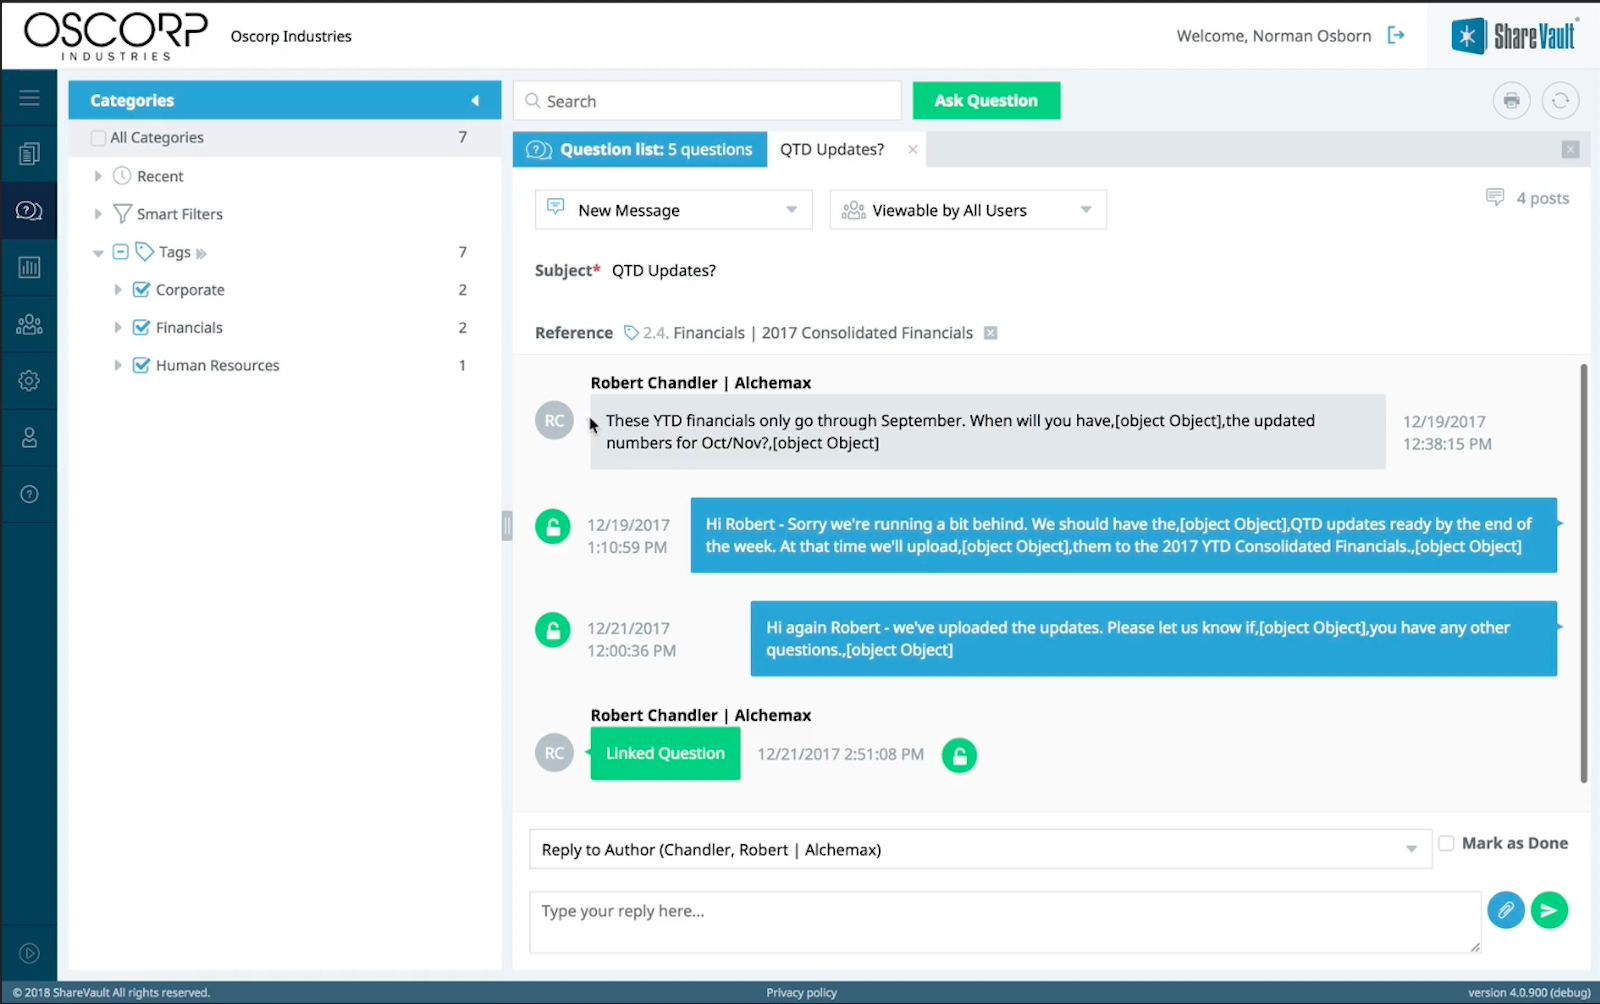Click the Subject field QTD Updates?

(x=664, y=270)
